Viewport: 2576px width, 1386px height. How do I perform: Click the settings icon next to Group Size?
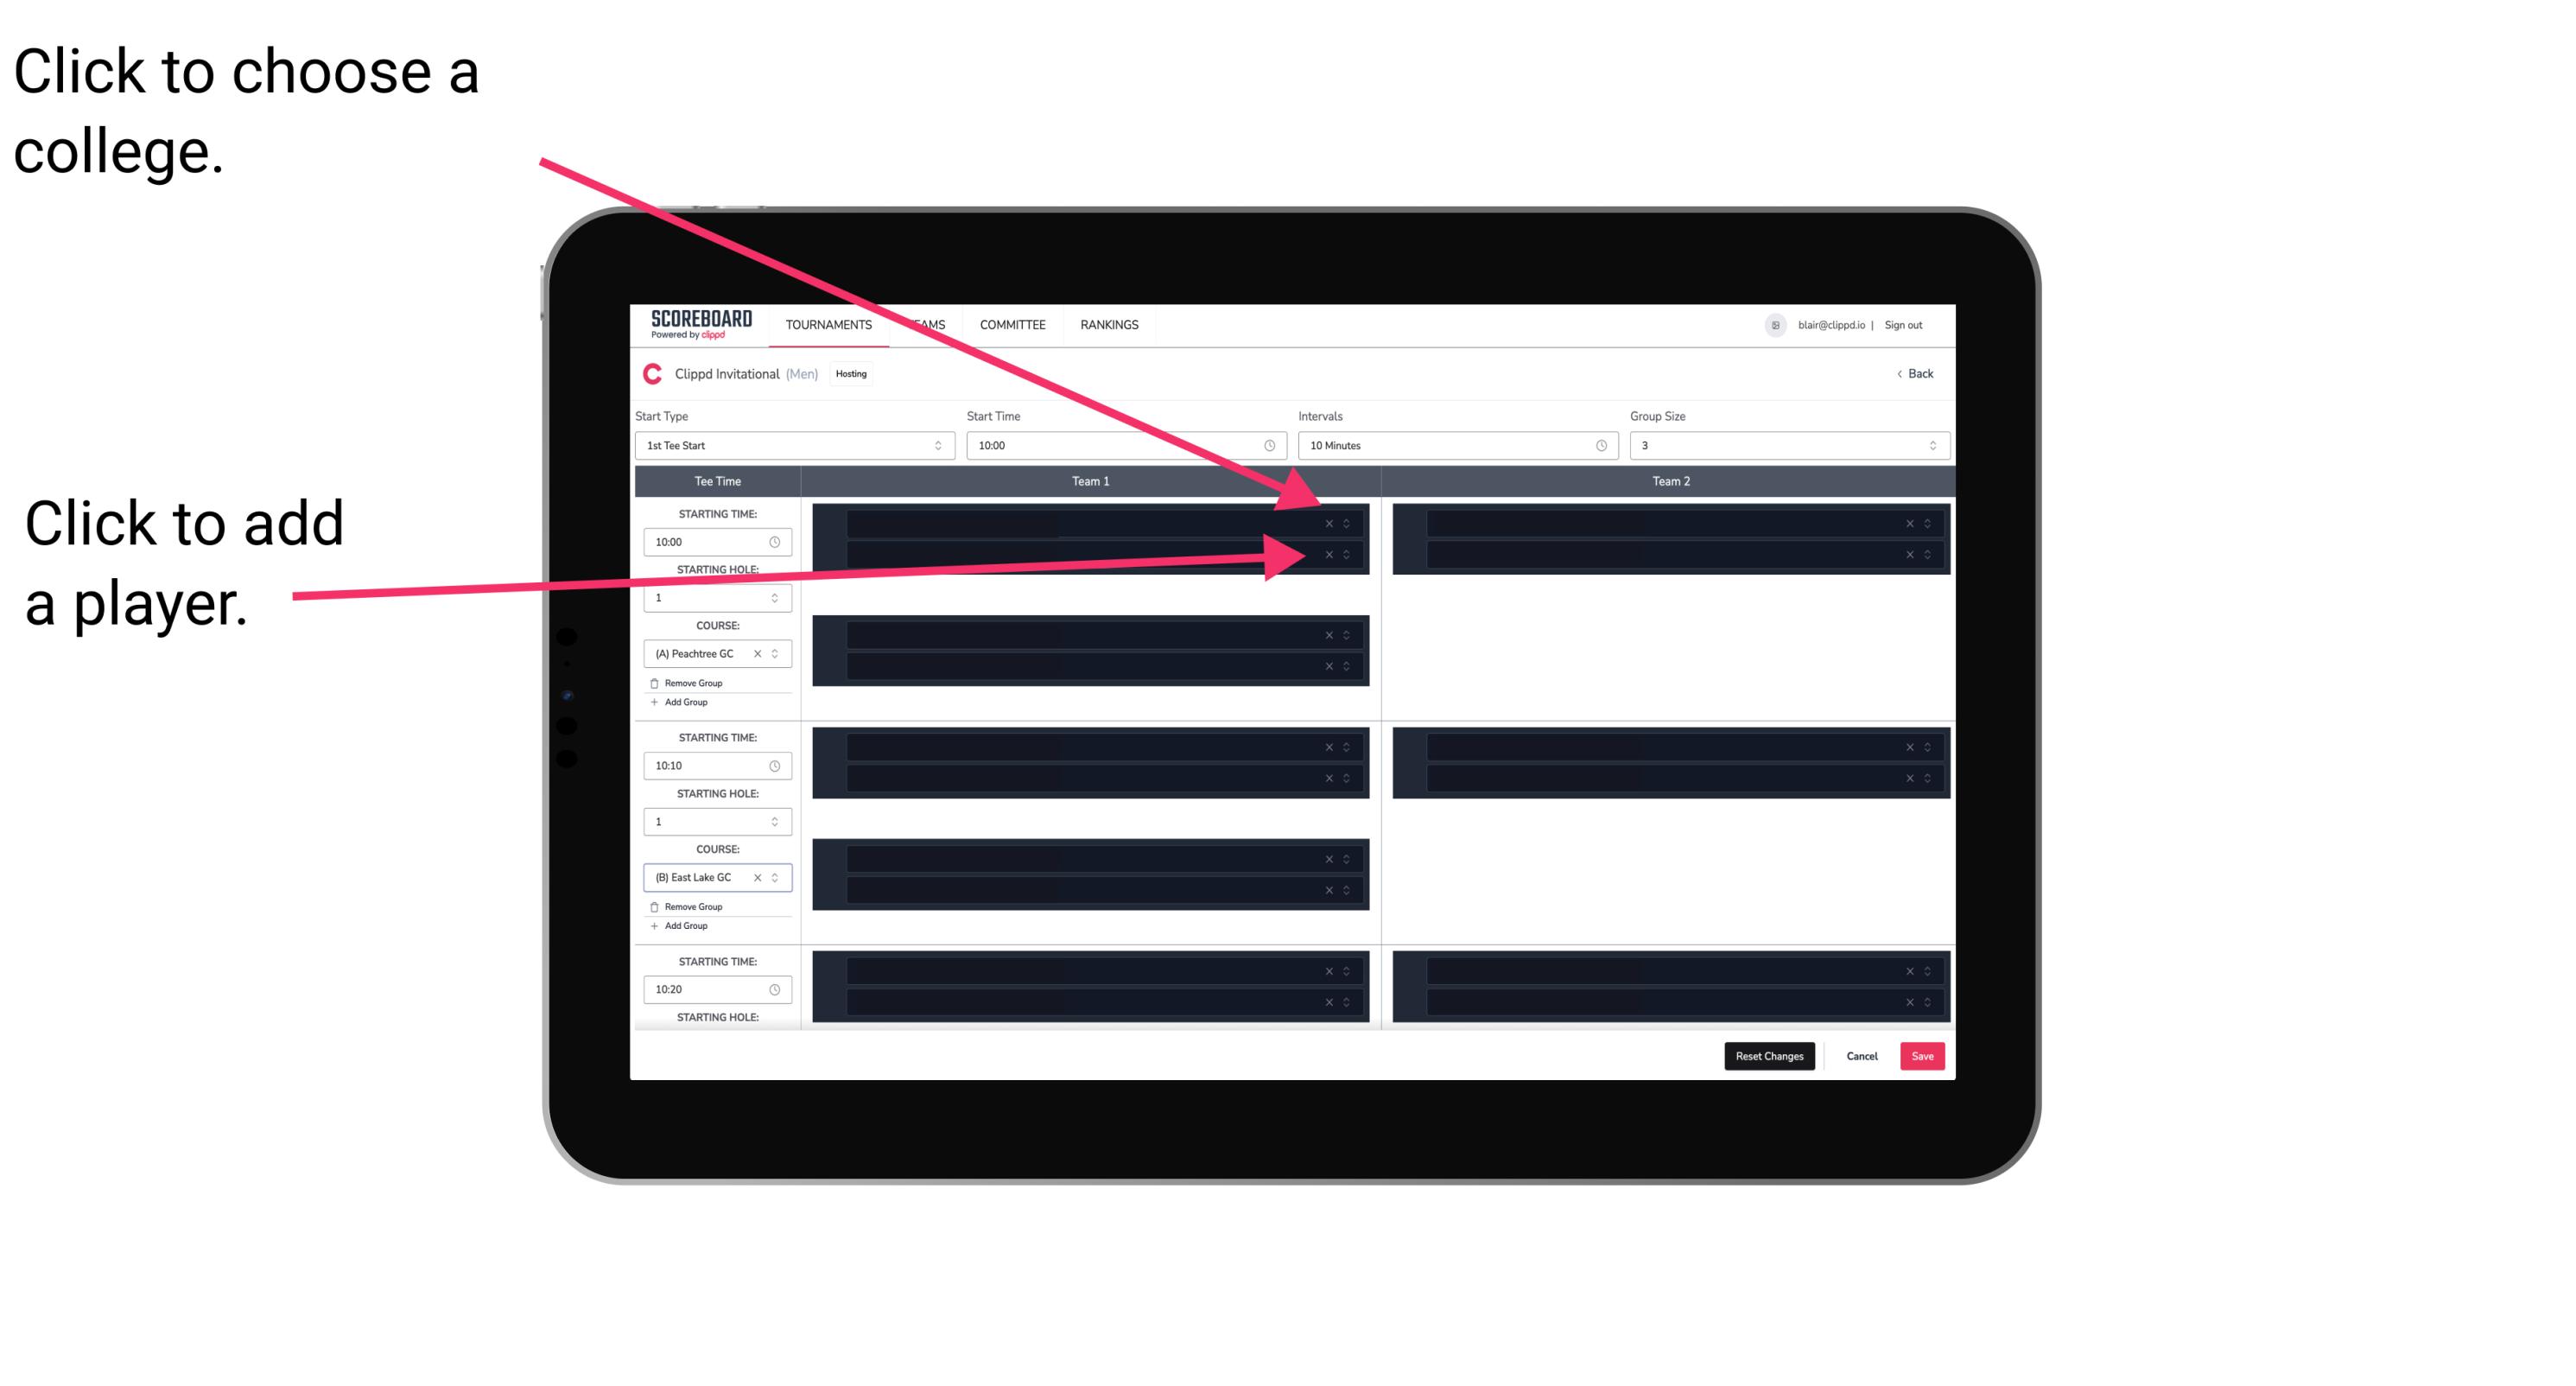pos(1930,446)
